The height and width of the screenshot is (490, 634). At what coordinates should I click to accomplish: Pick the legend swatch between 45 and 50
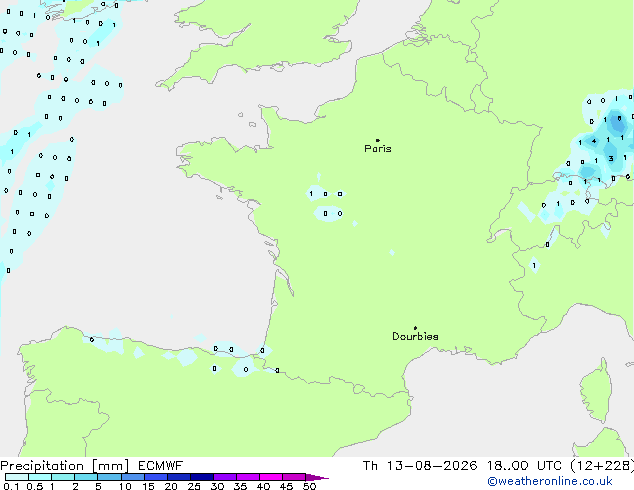294,477
